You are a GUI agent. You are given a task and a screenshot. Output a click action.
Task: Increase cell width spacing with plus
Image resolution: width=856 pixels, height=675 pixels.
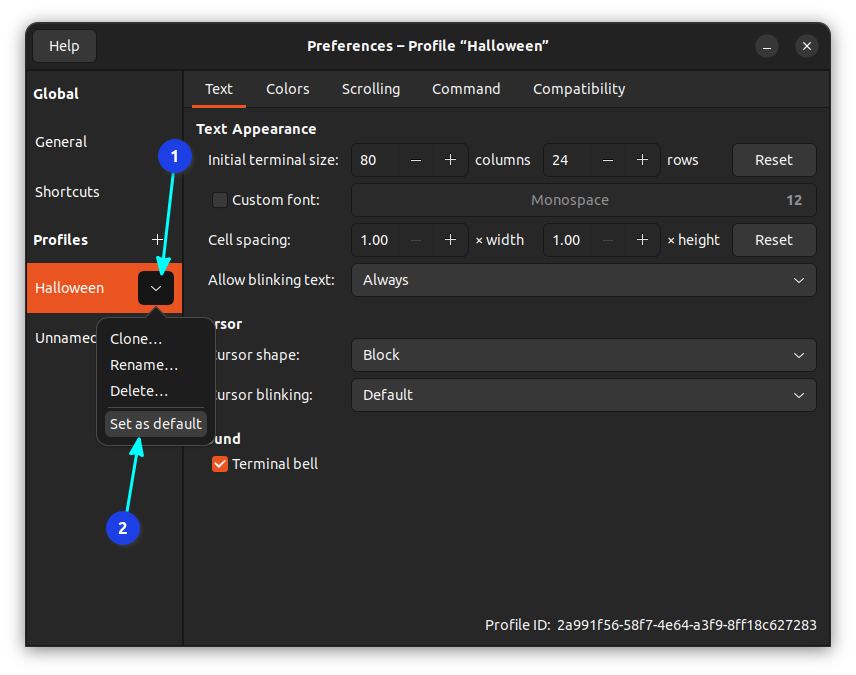pos(450,240)
